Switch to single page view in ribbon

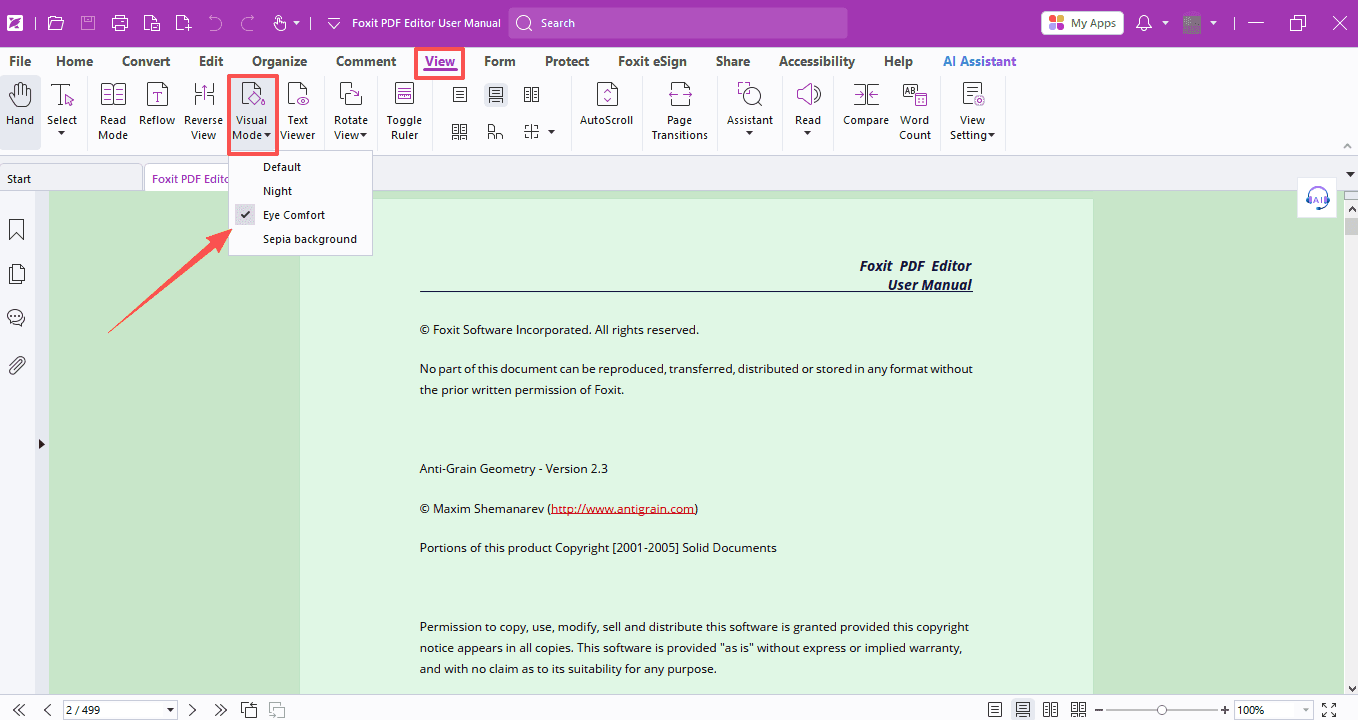click(460, 95)
